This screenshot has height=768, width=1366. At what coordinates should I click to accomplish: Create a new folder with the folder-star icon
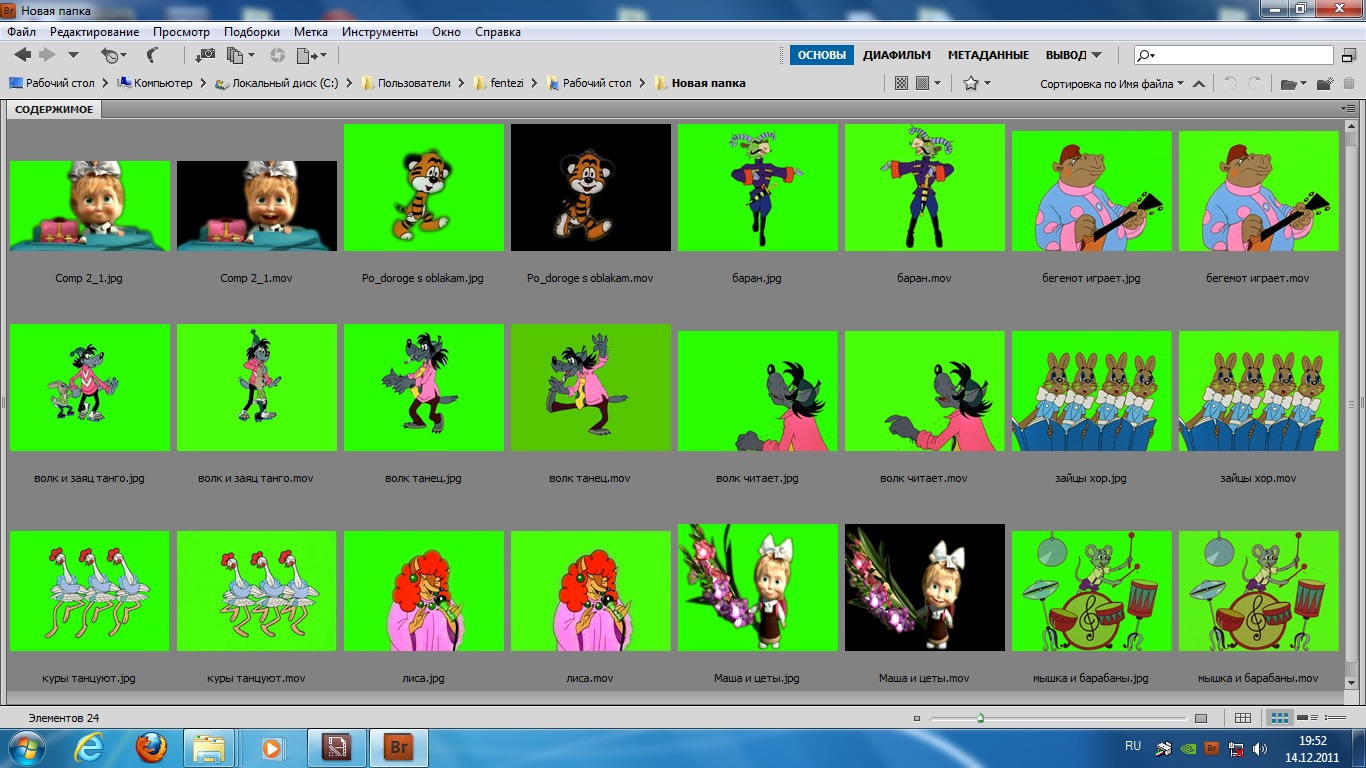pos(1325,84)
